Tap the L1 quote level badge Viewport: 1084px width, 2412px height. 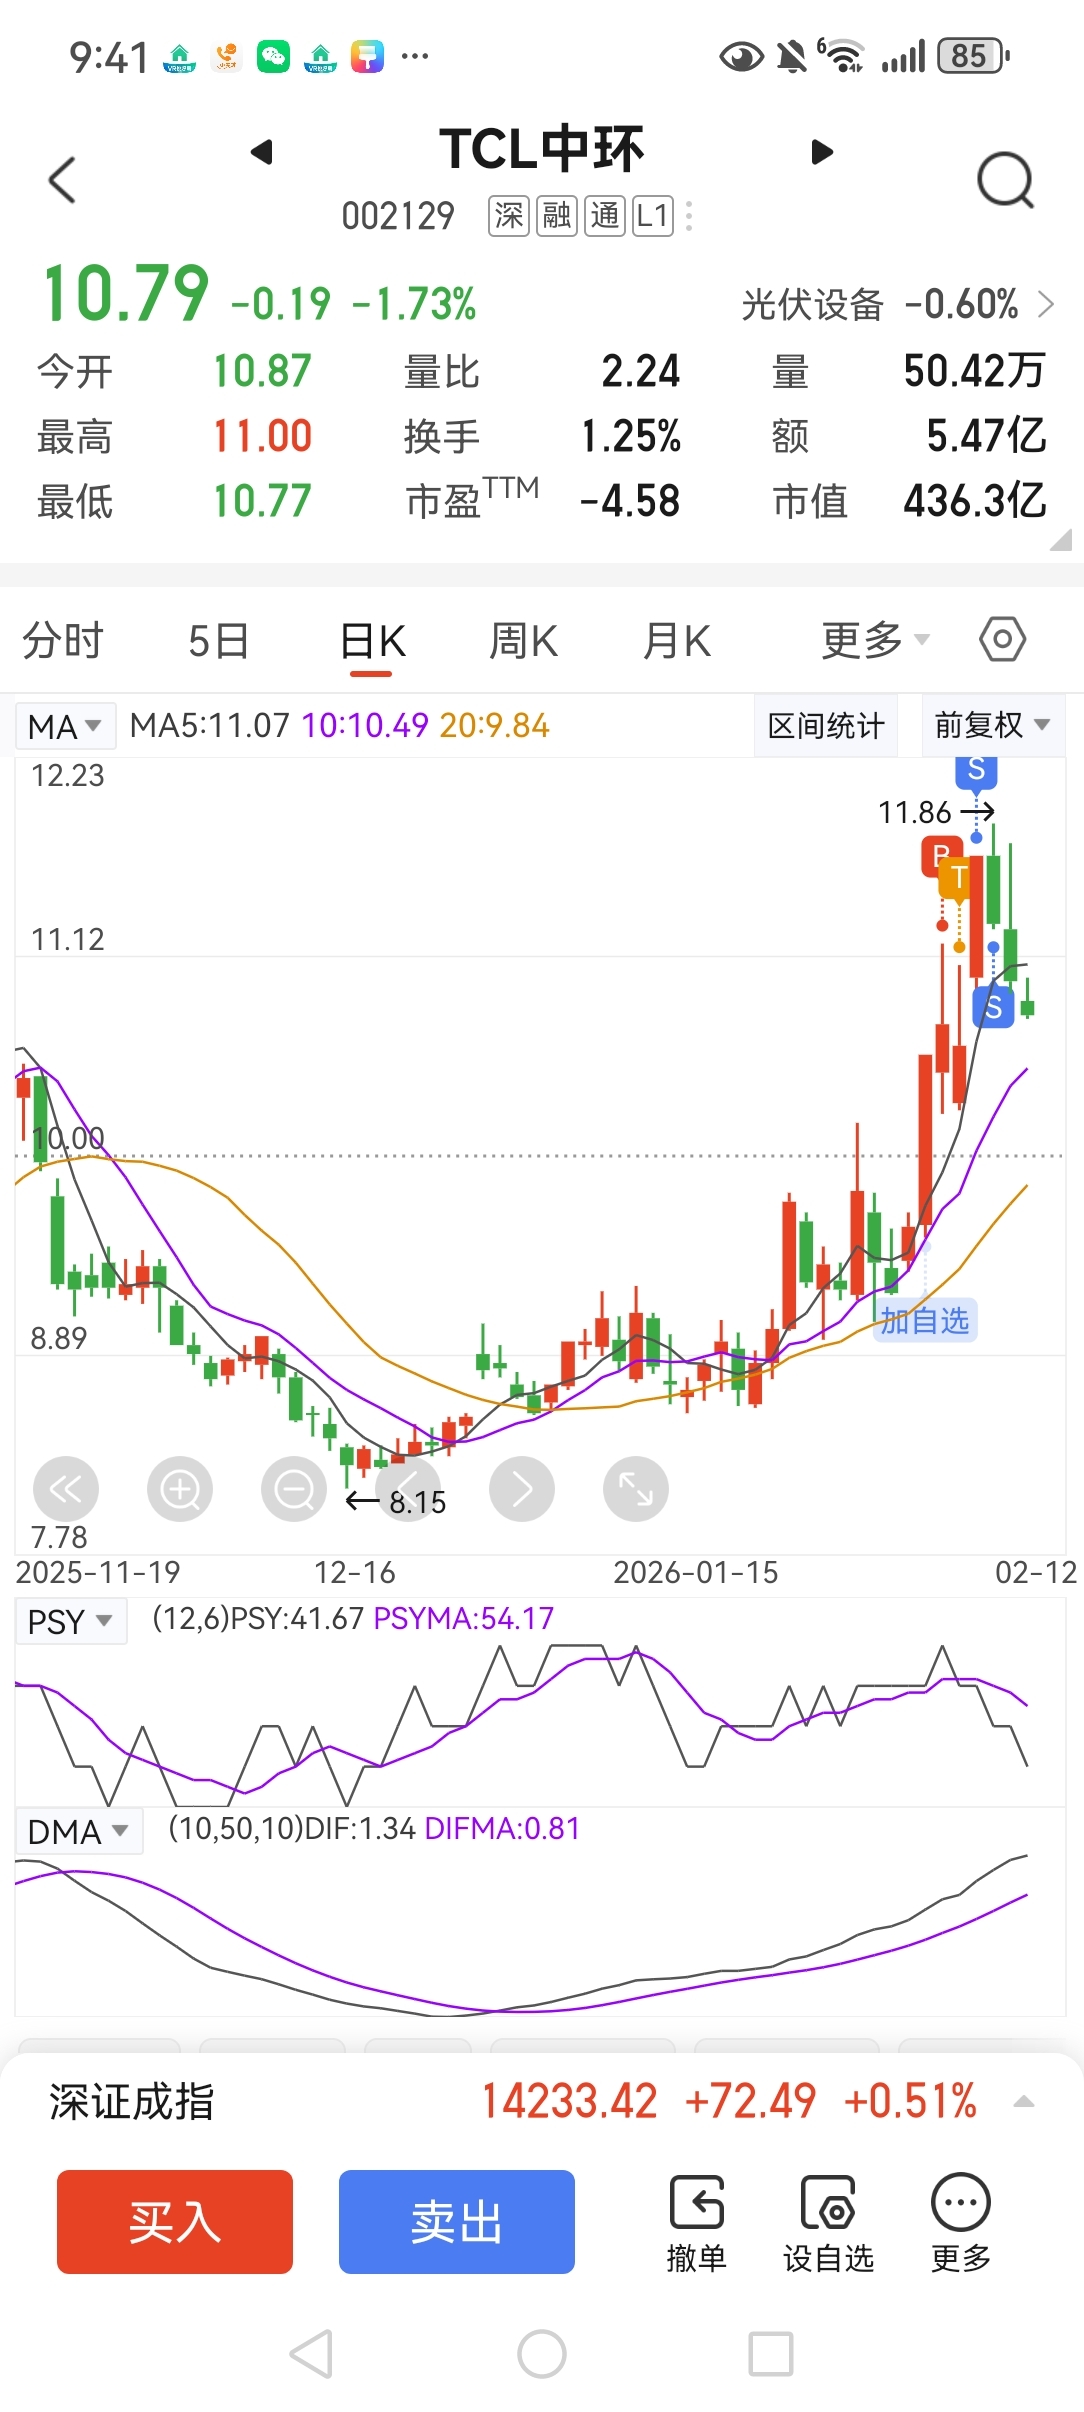coord(653,216)
